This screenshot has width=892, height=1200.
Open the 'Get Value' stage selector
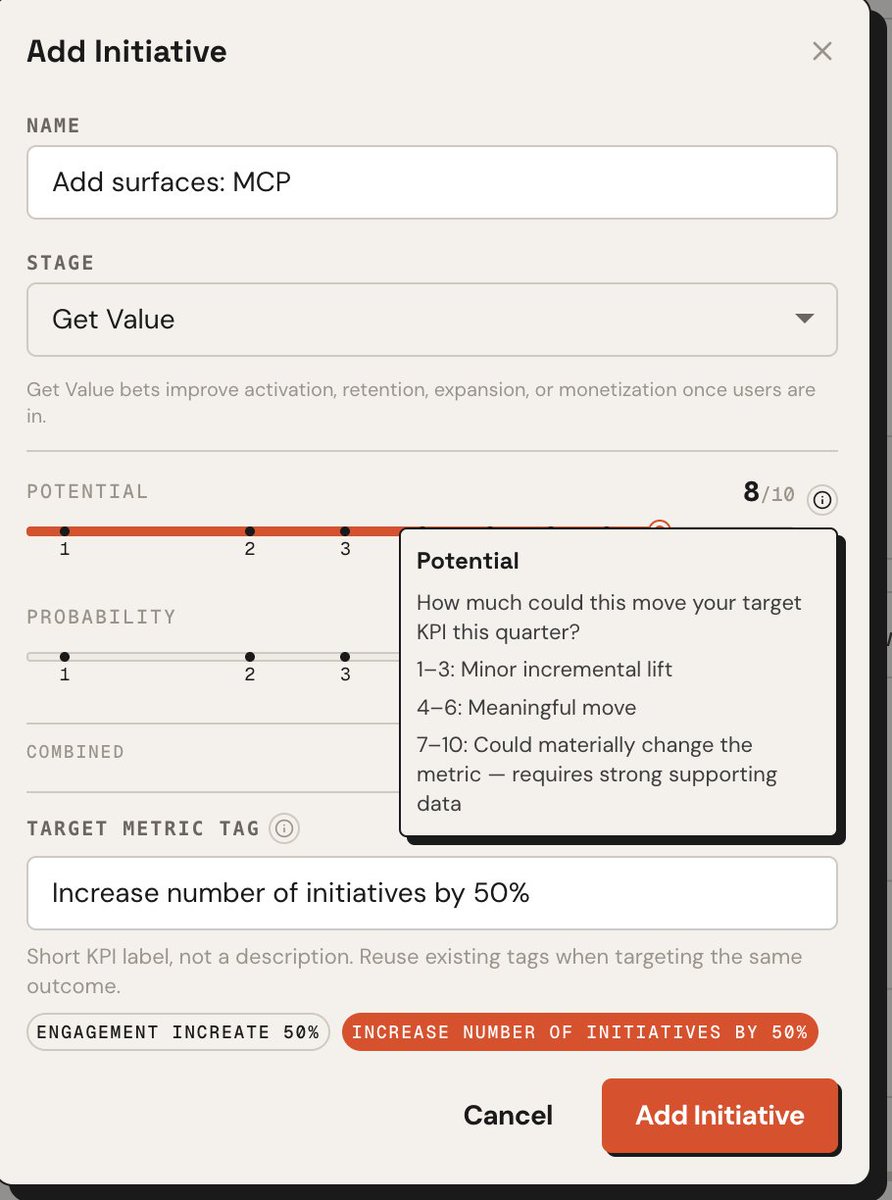click(431, 320)
